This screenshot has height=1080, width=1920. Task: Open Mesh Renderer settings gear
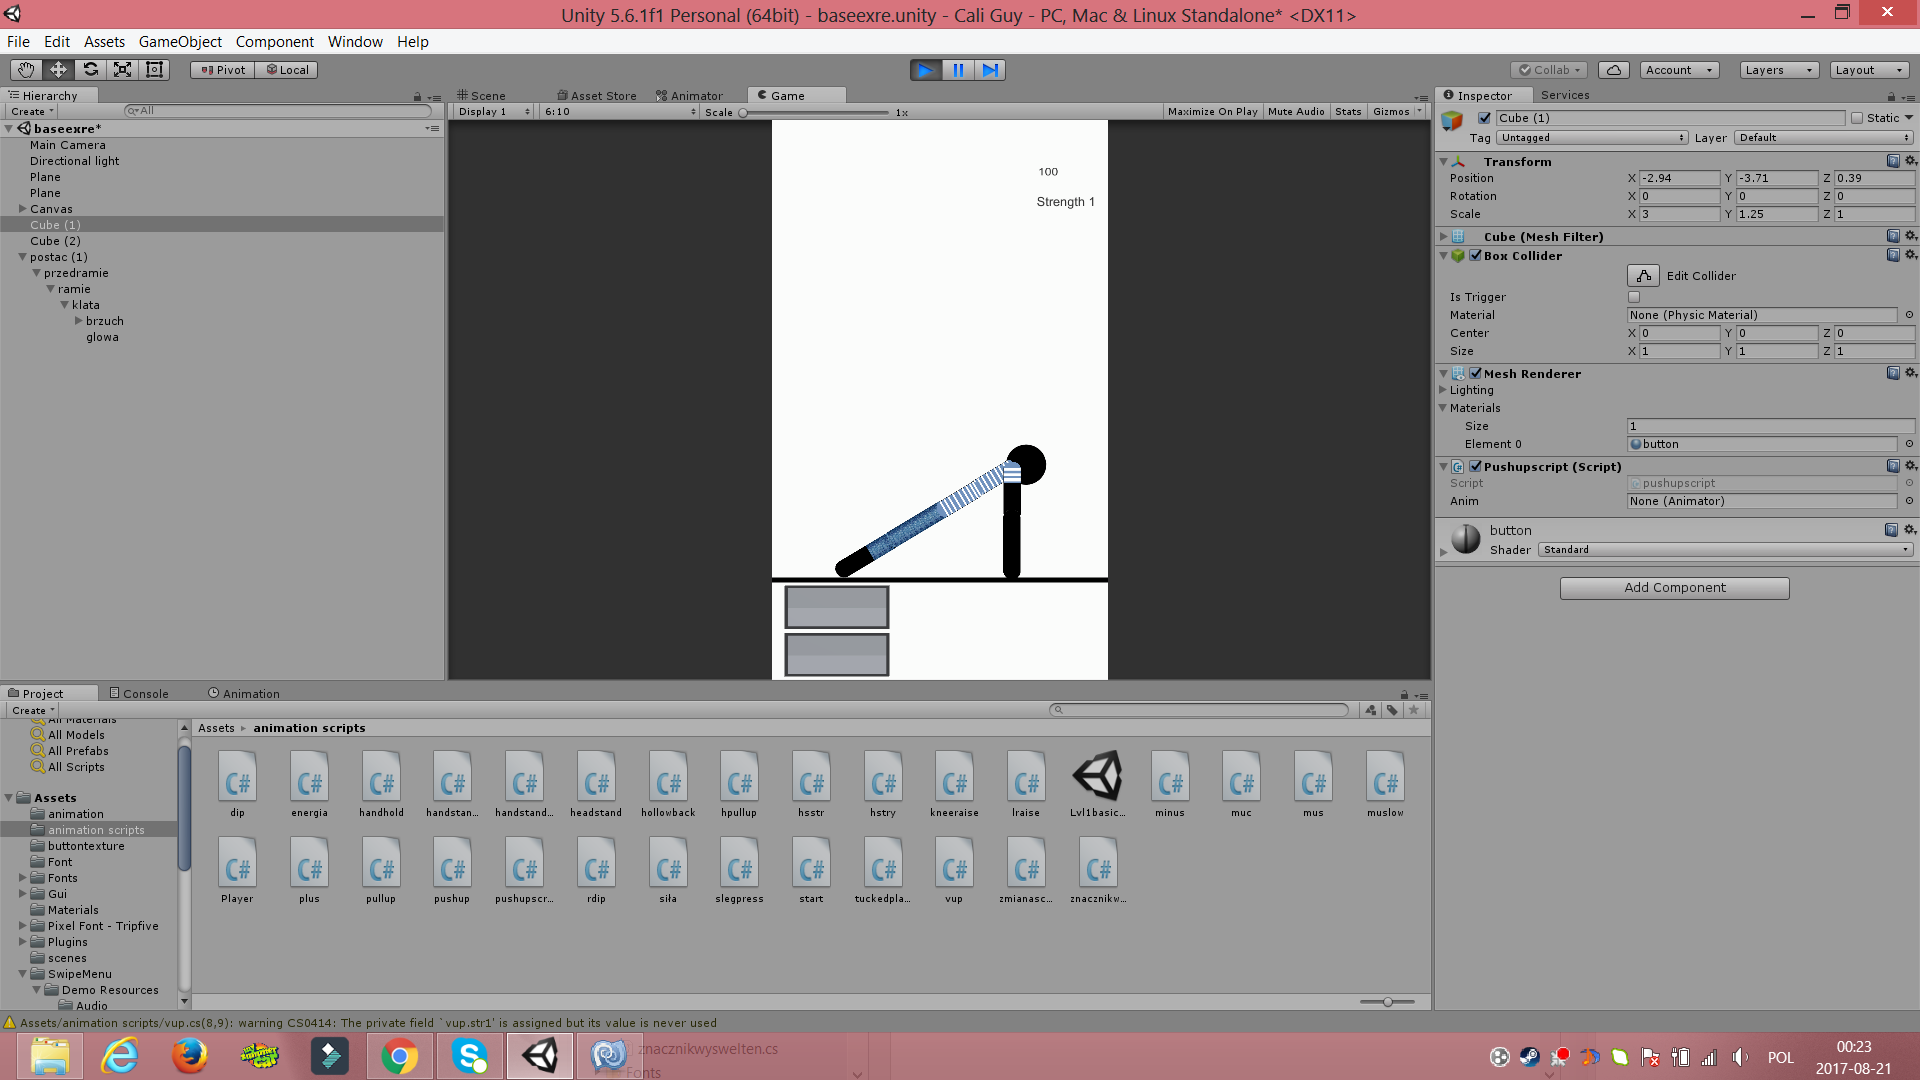tap(1910, 373)
